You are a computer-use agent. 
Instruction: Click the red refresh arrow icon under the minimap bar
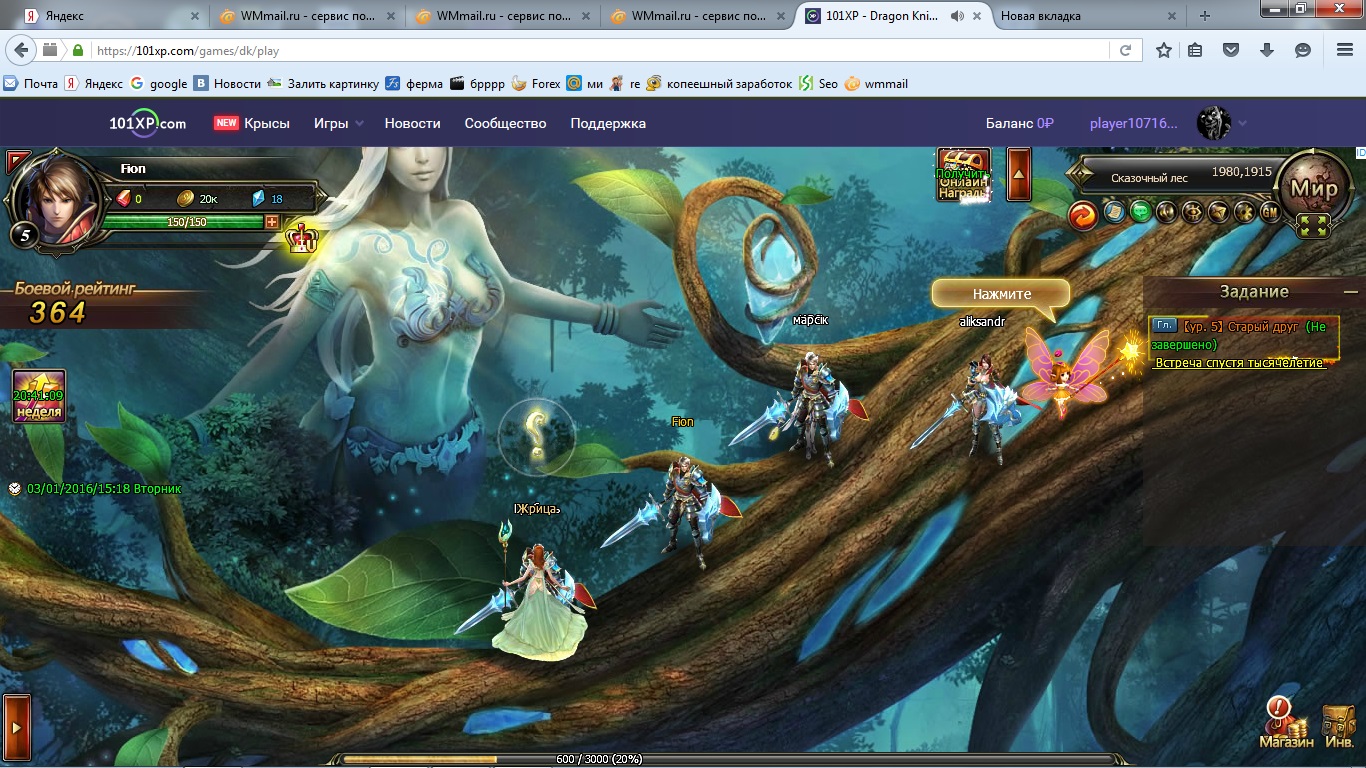pyautogui.click(x=1083, y=214)
